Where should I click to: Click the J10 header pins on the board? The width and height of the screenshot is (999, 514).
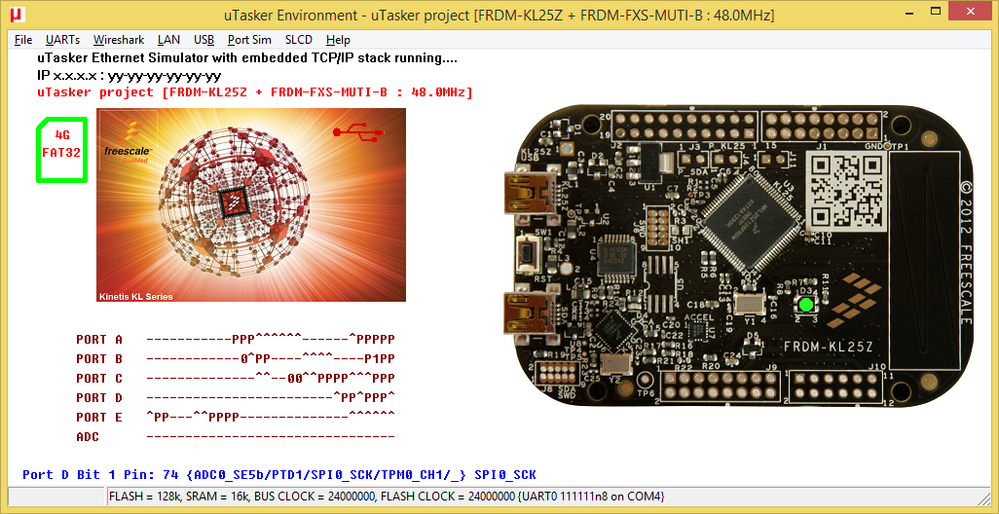click(835, 386)
